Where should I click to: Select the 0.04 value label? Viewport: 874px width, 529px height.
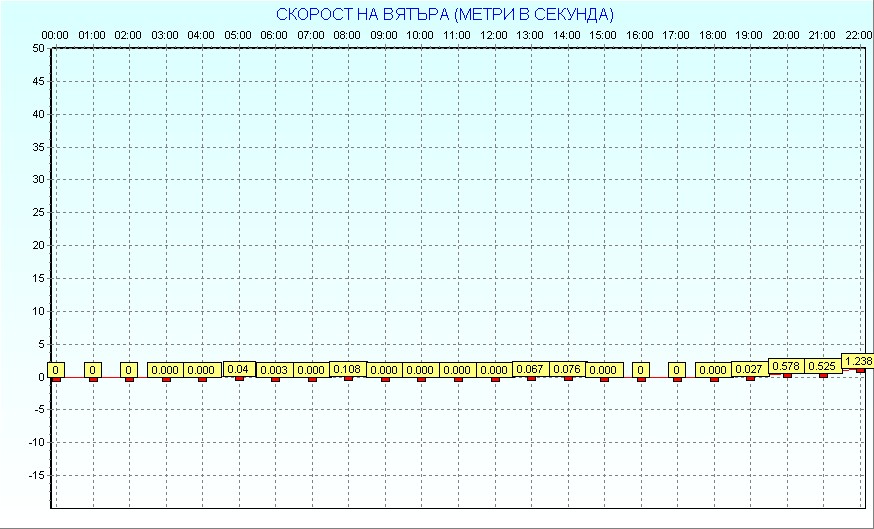pyautogui.click(x=238, y=369)
